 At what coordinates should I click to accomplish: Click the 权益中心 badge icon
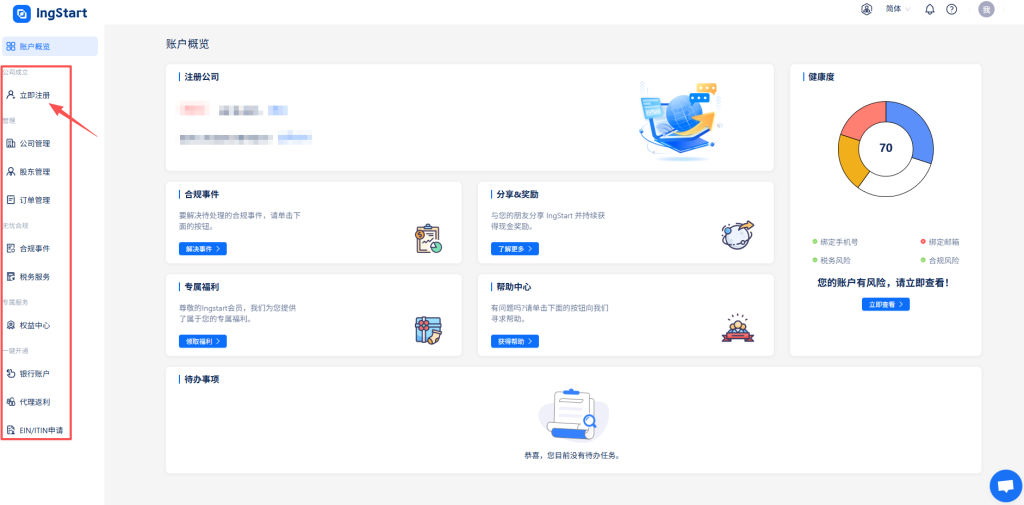pos(10,325)
